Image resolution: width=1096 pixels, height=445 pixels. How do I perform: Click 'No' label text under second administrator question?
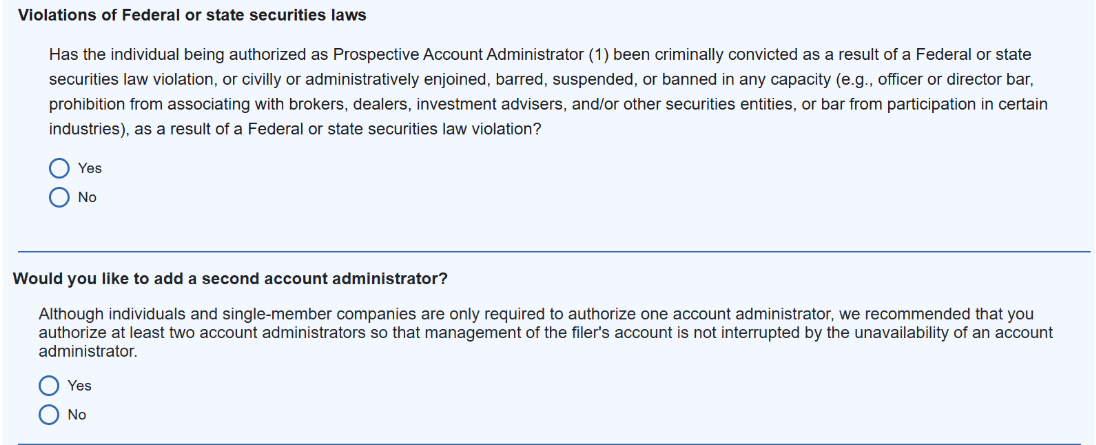pyautogui.click(x=77, y=414)
